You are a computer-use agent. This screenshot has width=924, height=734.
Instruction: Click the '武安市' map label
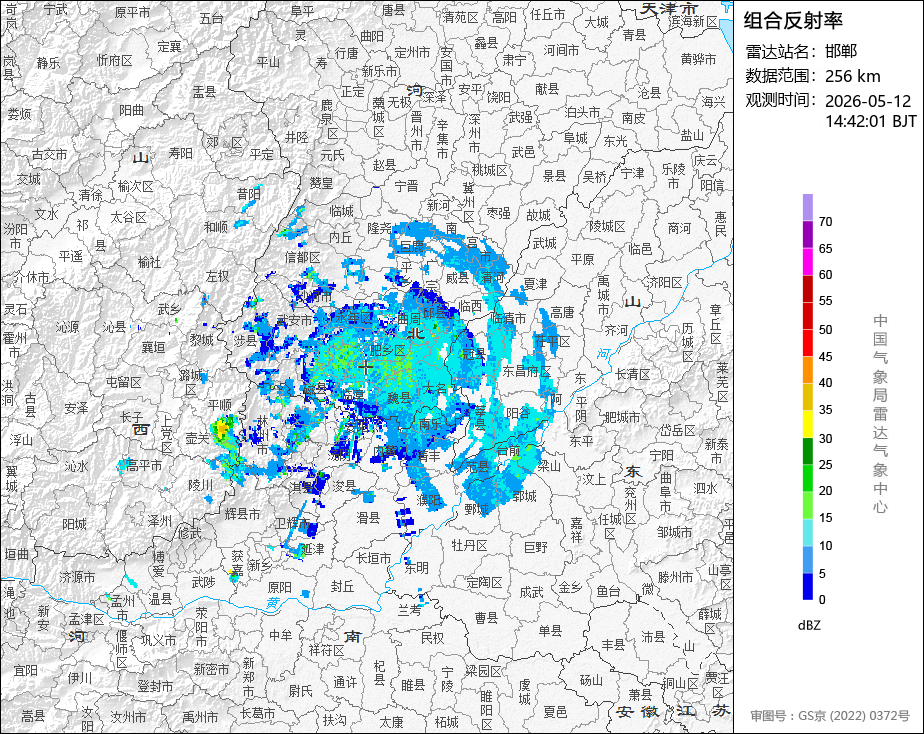pyautogui.click(x=295, y=320)
